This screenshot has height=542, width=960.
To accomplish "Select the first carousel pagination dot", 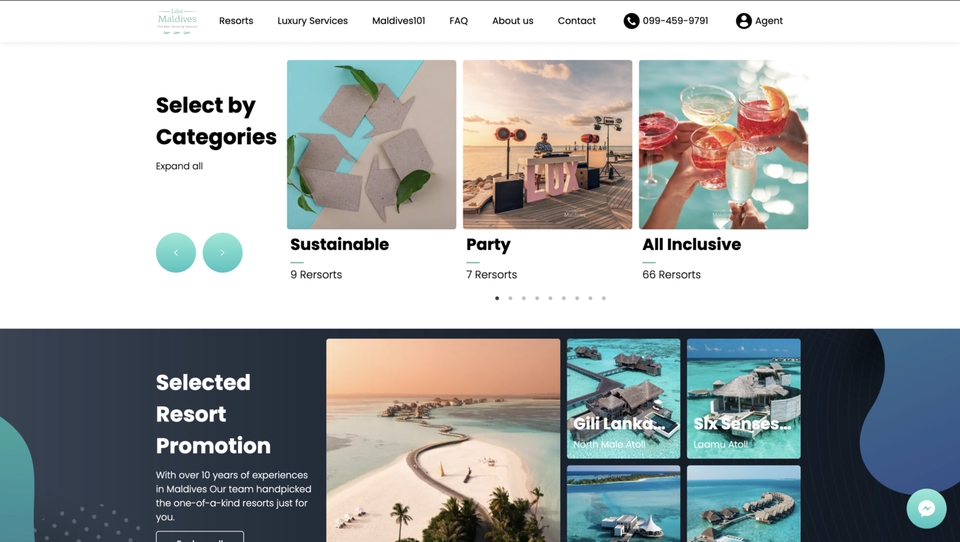I will click(x=497, y=298).
